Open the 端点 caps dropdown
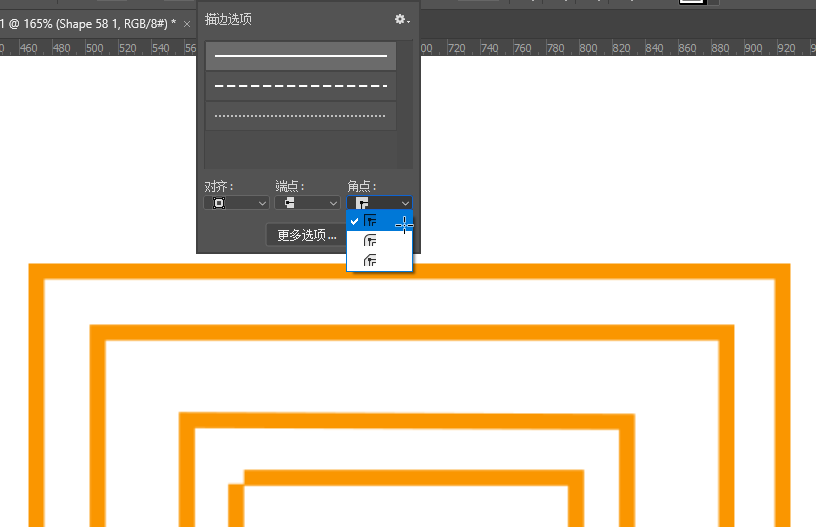Viewport: 816px width, 527px height. (x=308, y=203)
